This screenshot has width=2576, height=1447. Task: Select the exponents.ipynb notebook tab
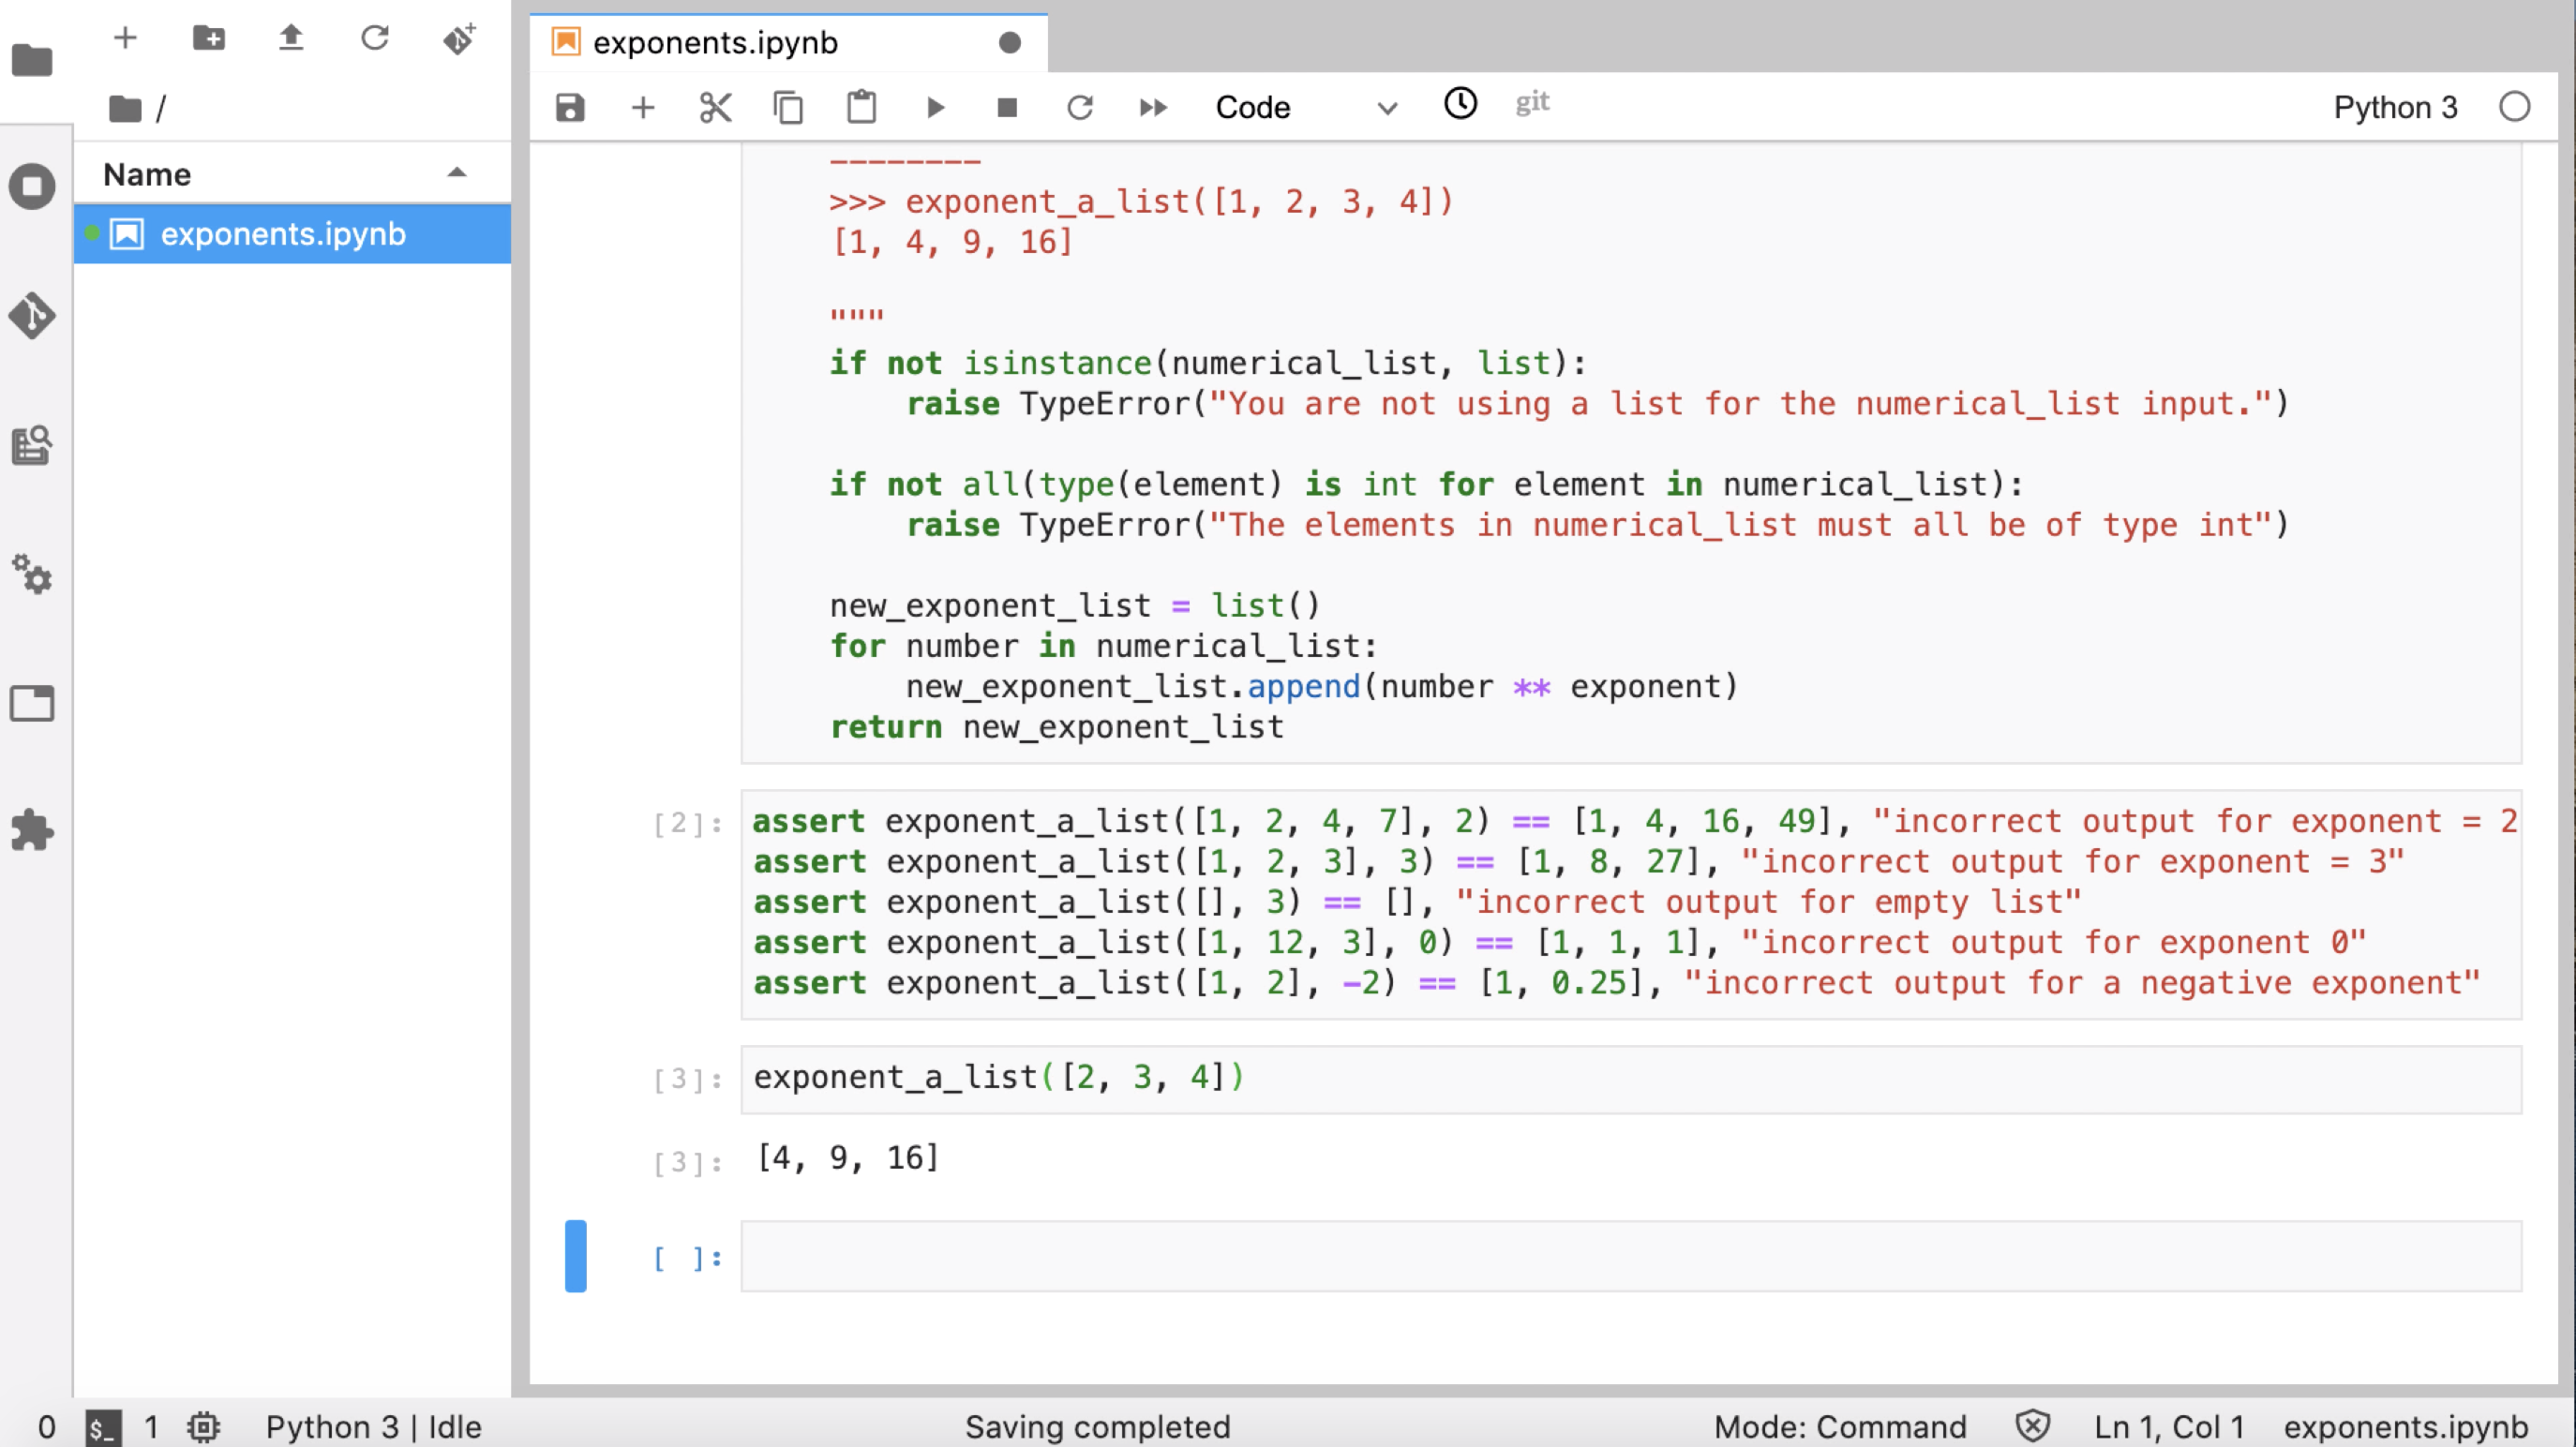point(715,43)
